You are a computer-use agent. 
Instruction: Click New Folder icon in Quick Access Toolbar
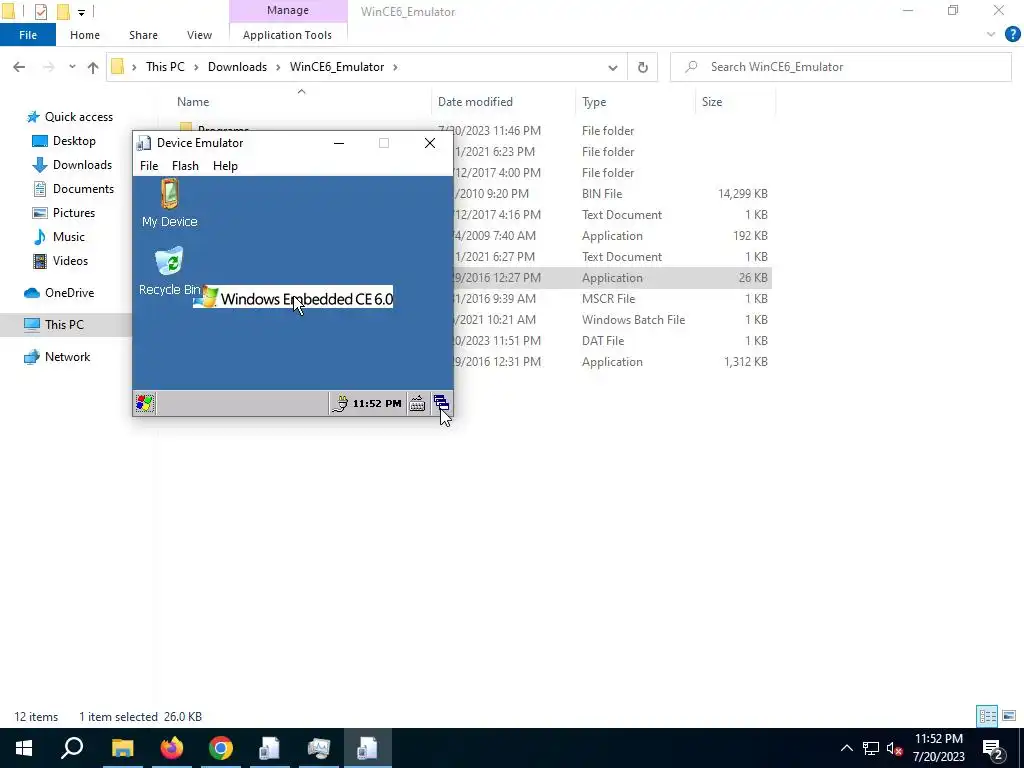pos(63,12)
